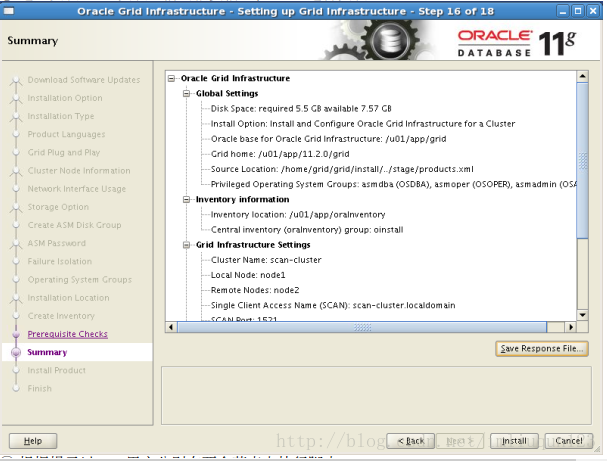Select the Central inventory group row

tap(307, 230)
